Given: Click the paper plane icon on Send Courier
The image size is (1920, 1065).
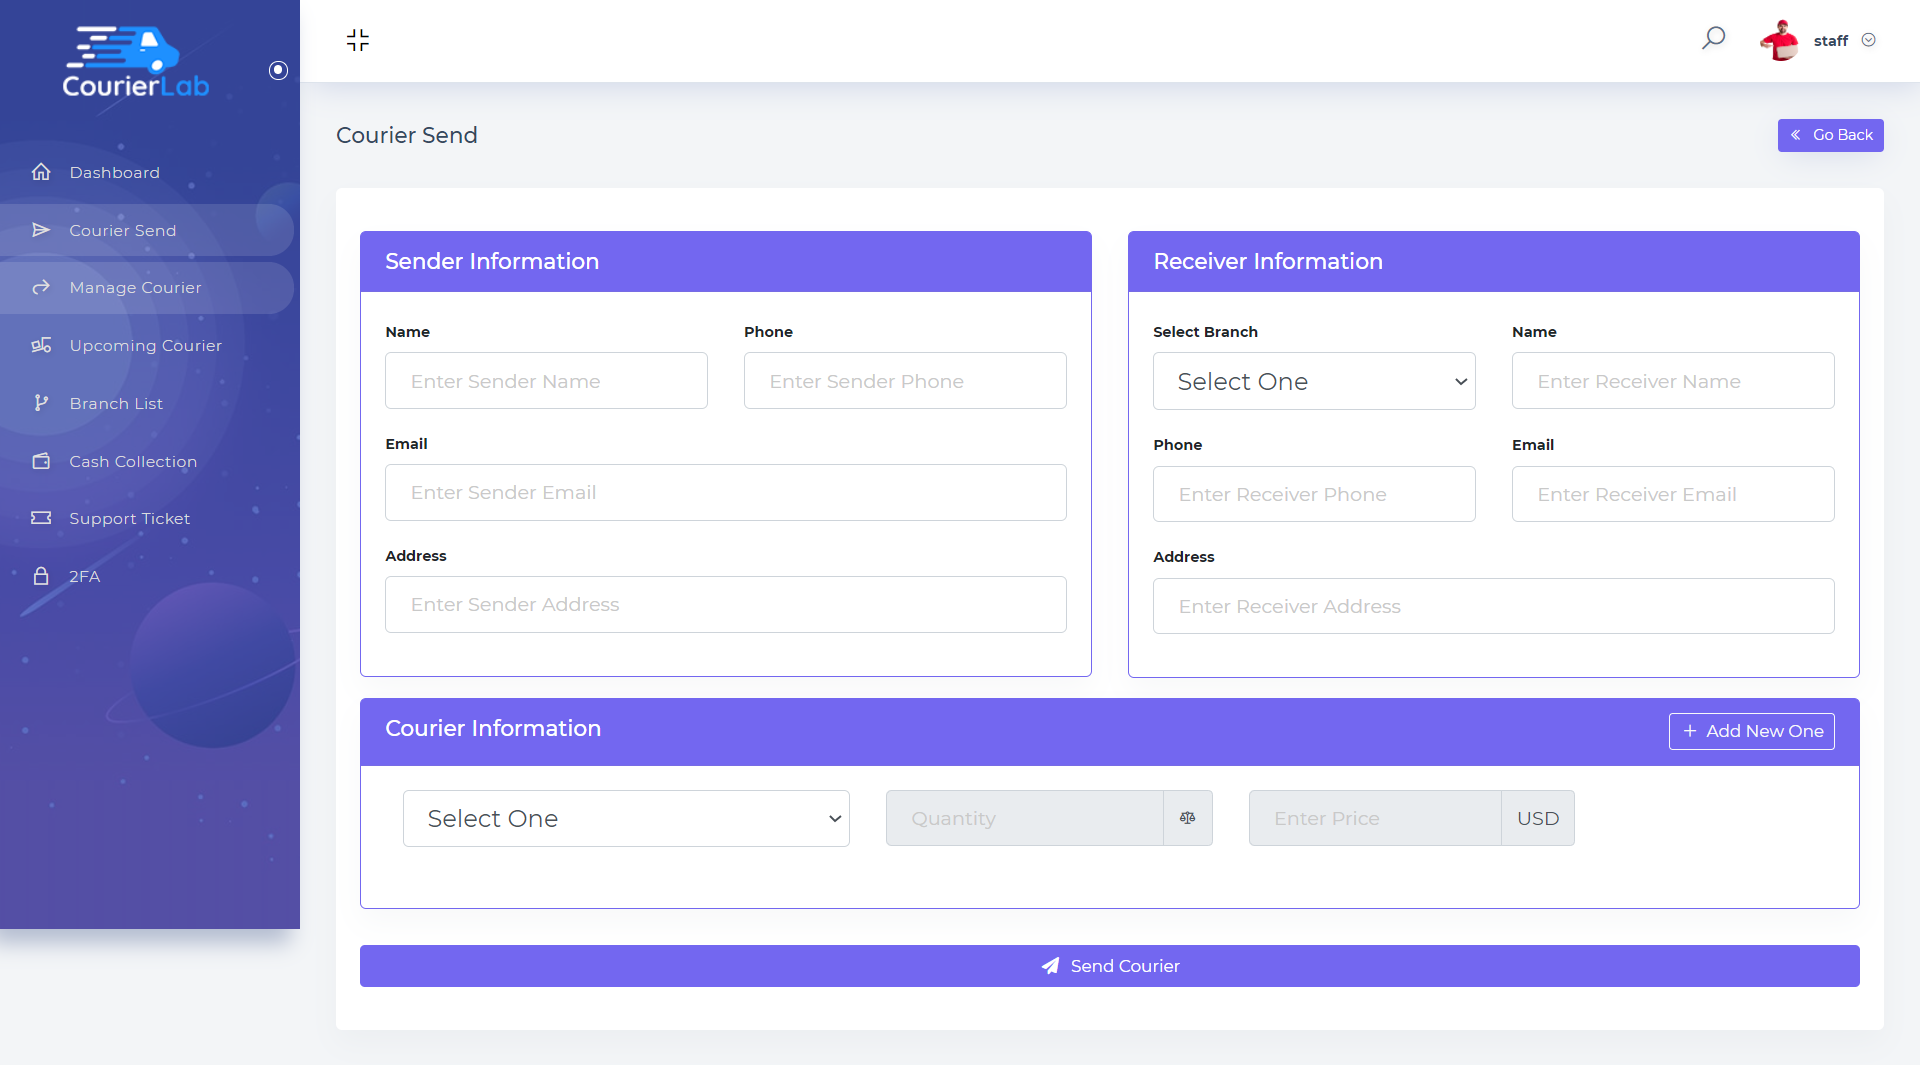Looking at the screenshot, I should [x=1050, y=966].
